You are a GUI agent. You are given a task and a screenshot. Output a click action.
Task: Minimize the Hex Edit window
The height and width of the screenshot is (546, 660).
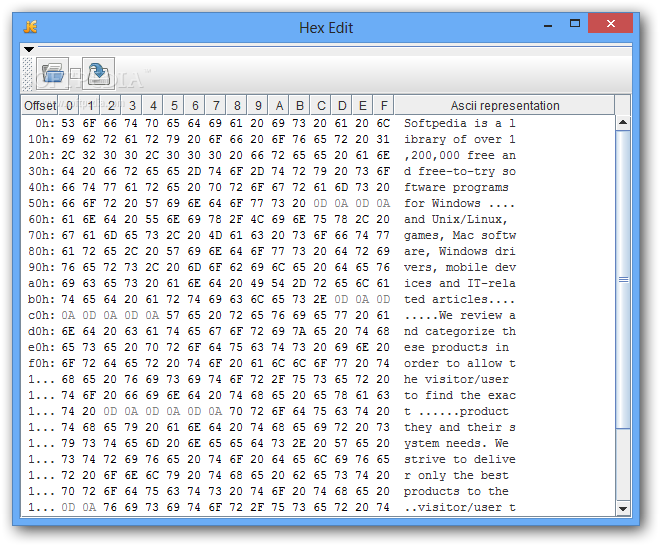[x=548, y=25]
